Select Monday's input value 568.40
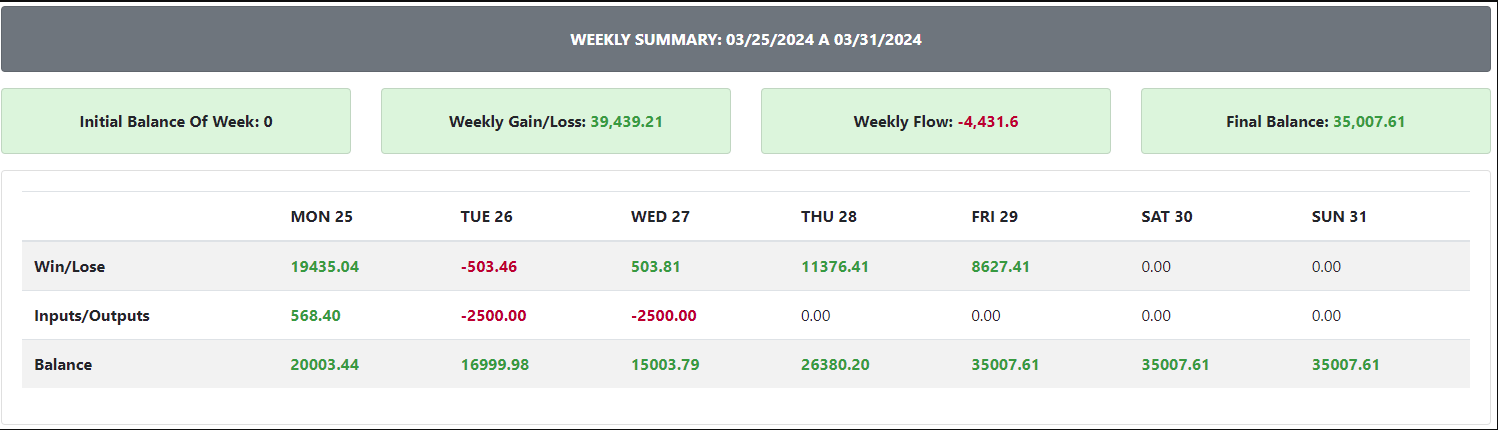Image resolution: width=1498 pixels, height=430 pixels. (316, 315)
